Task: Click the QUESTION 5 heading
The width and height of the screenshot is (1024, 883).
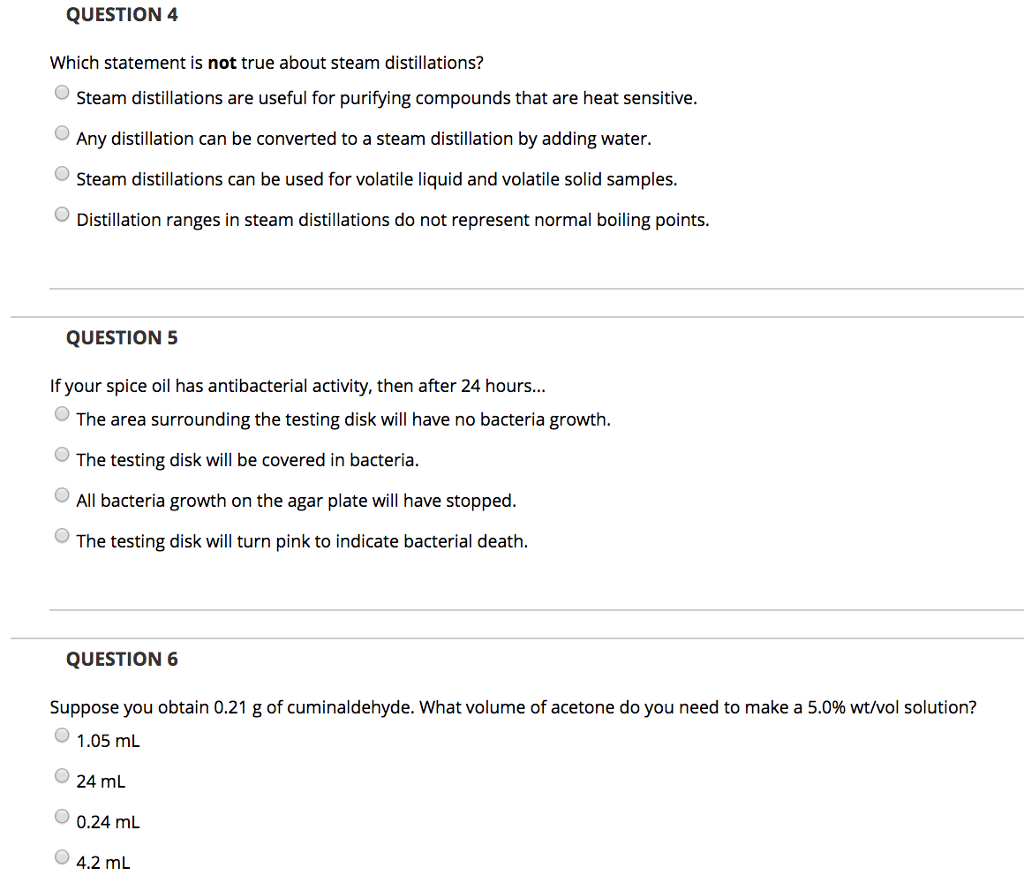Action: (121, 337)
